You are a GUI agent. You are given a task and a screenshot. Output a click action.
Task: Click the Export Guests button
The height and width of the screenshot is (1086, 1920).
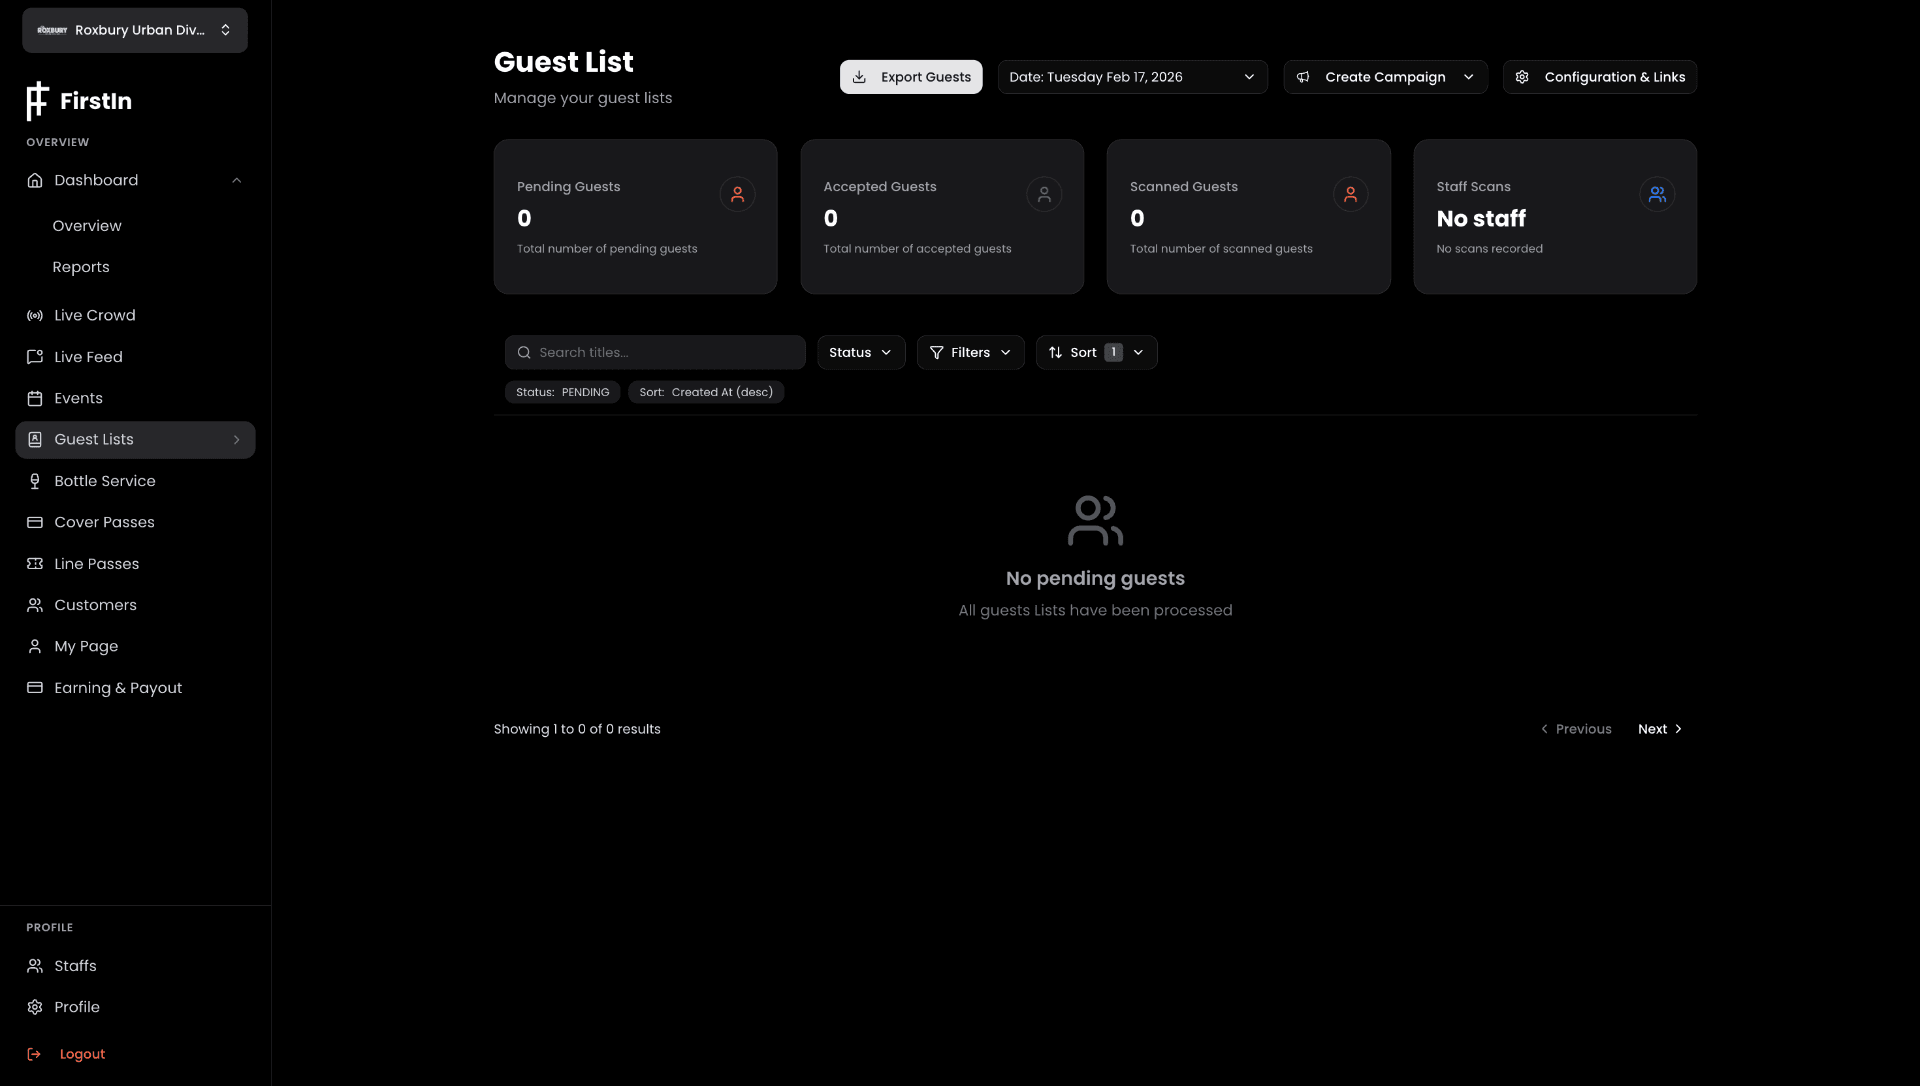pos(910,76)
